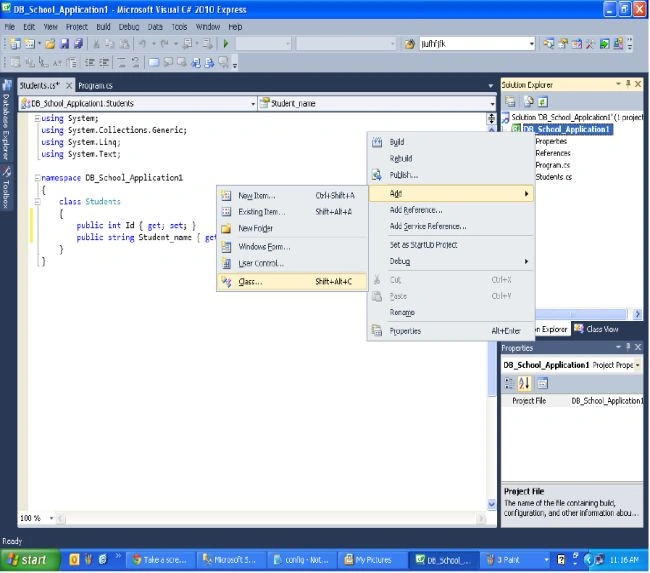The width and height of the screenshot is (650, 573).
Task: Open the Data menu
Action: point(155,27)
